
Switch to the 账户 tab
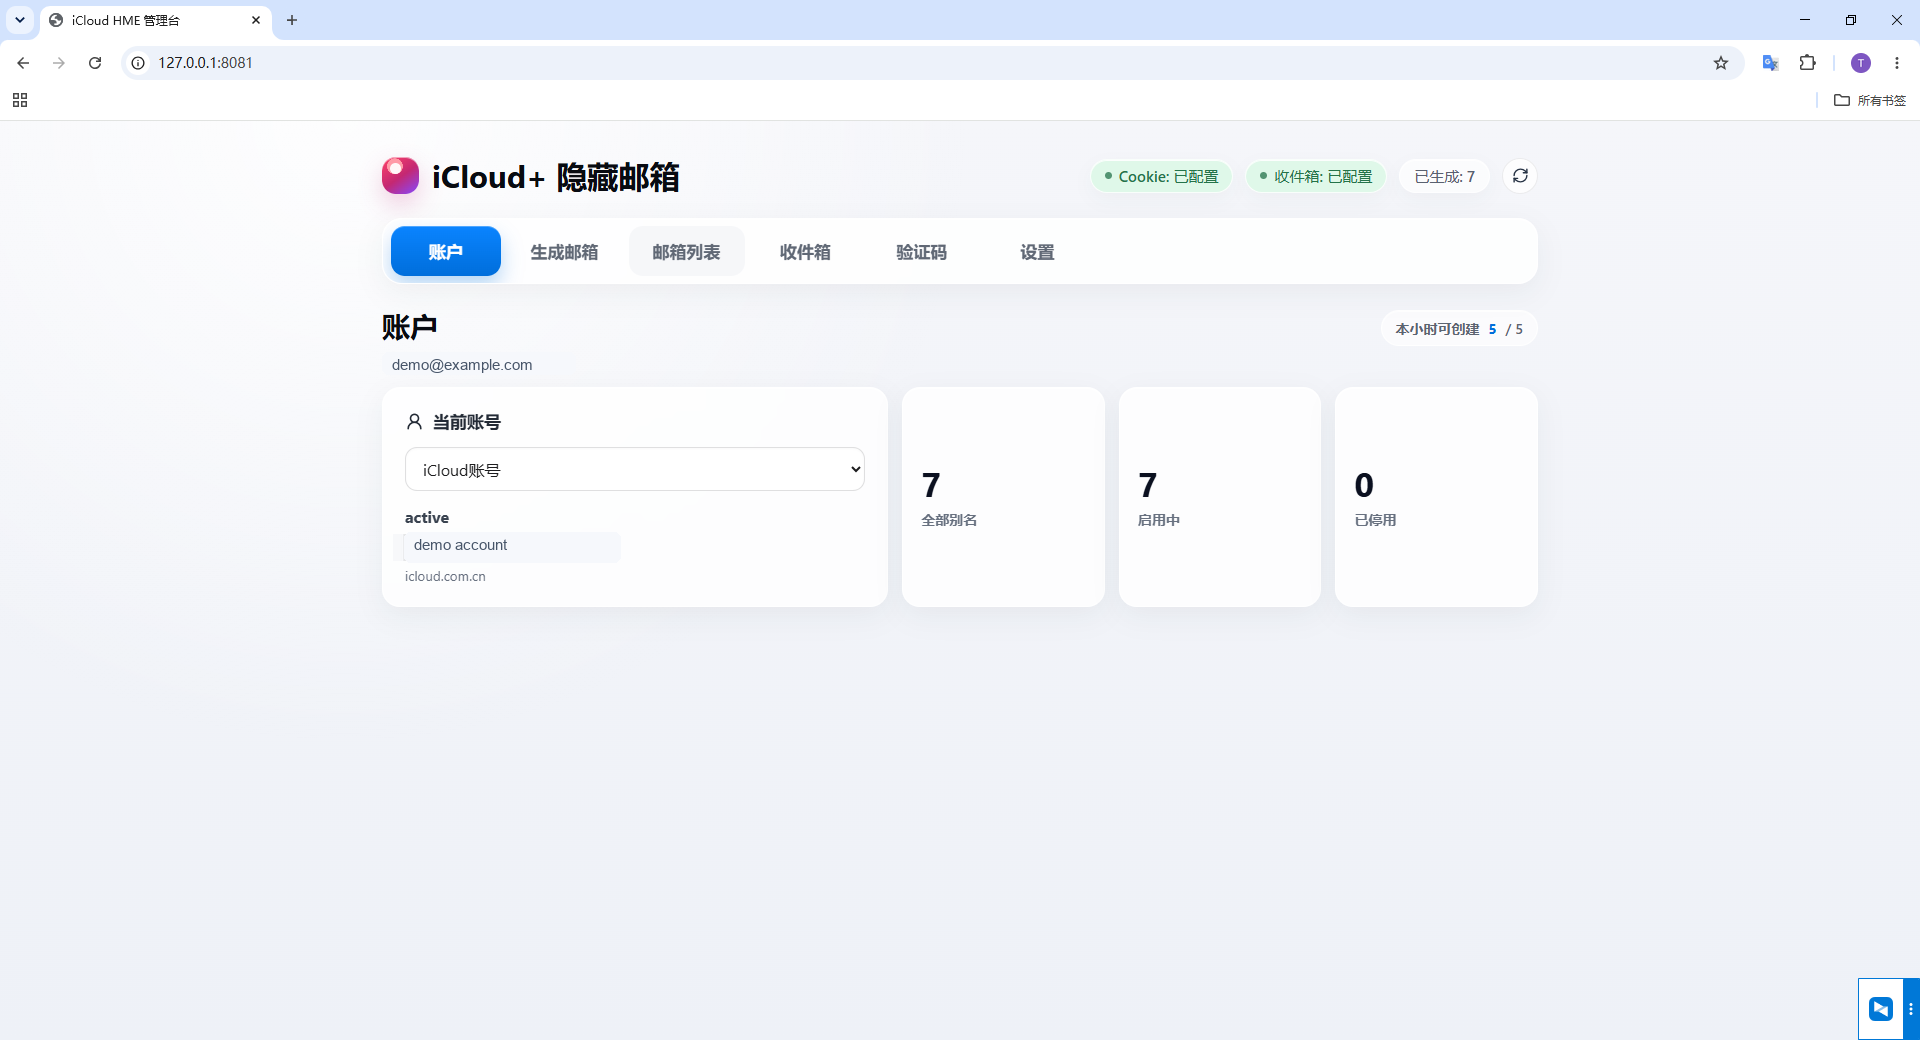446,251
